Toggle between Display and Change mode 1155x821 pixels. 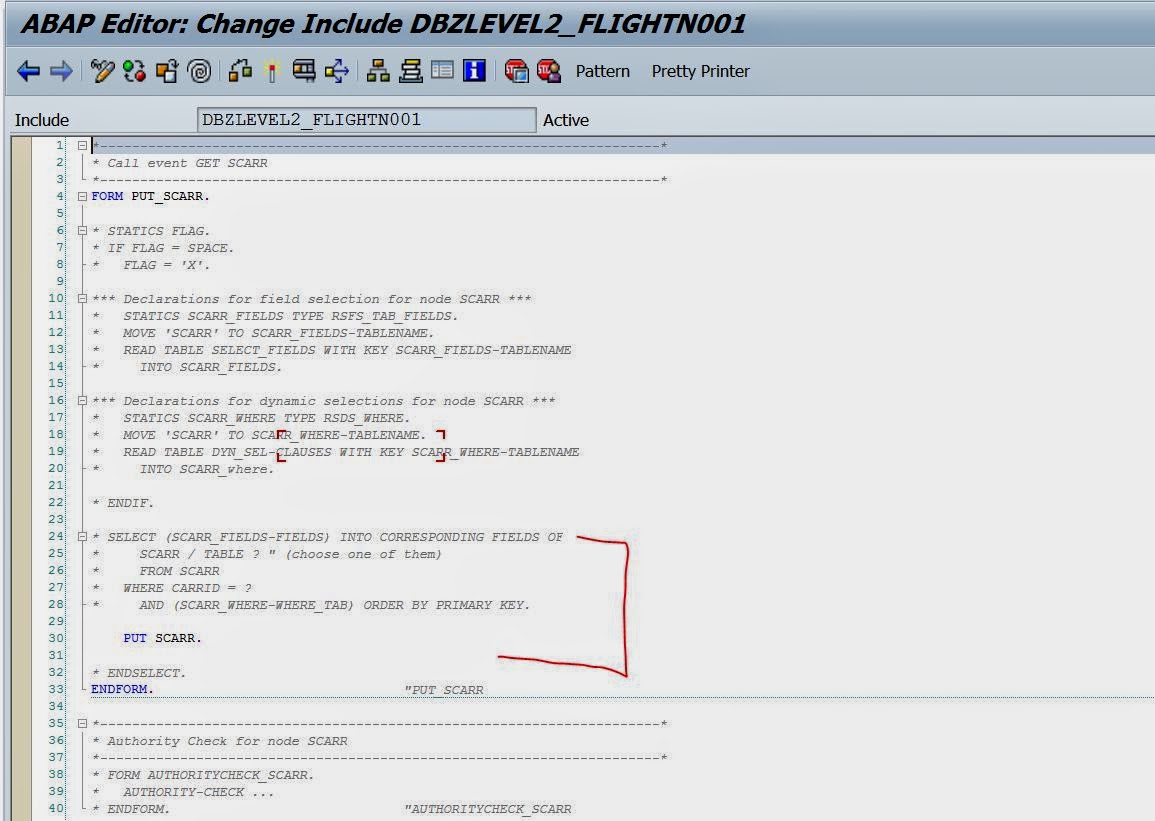[x=100, y=70]
